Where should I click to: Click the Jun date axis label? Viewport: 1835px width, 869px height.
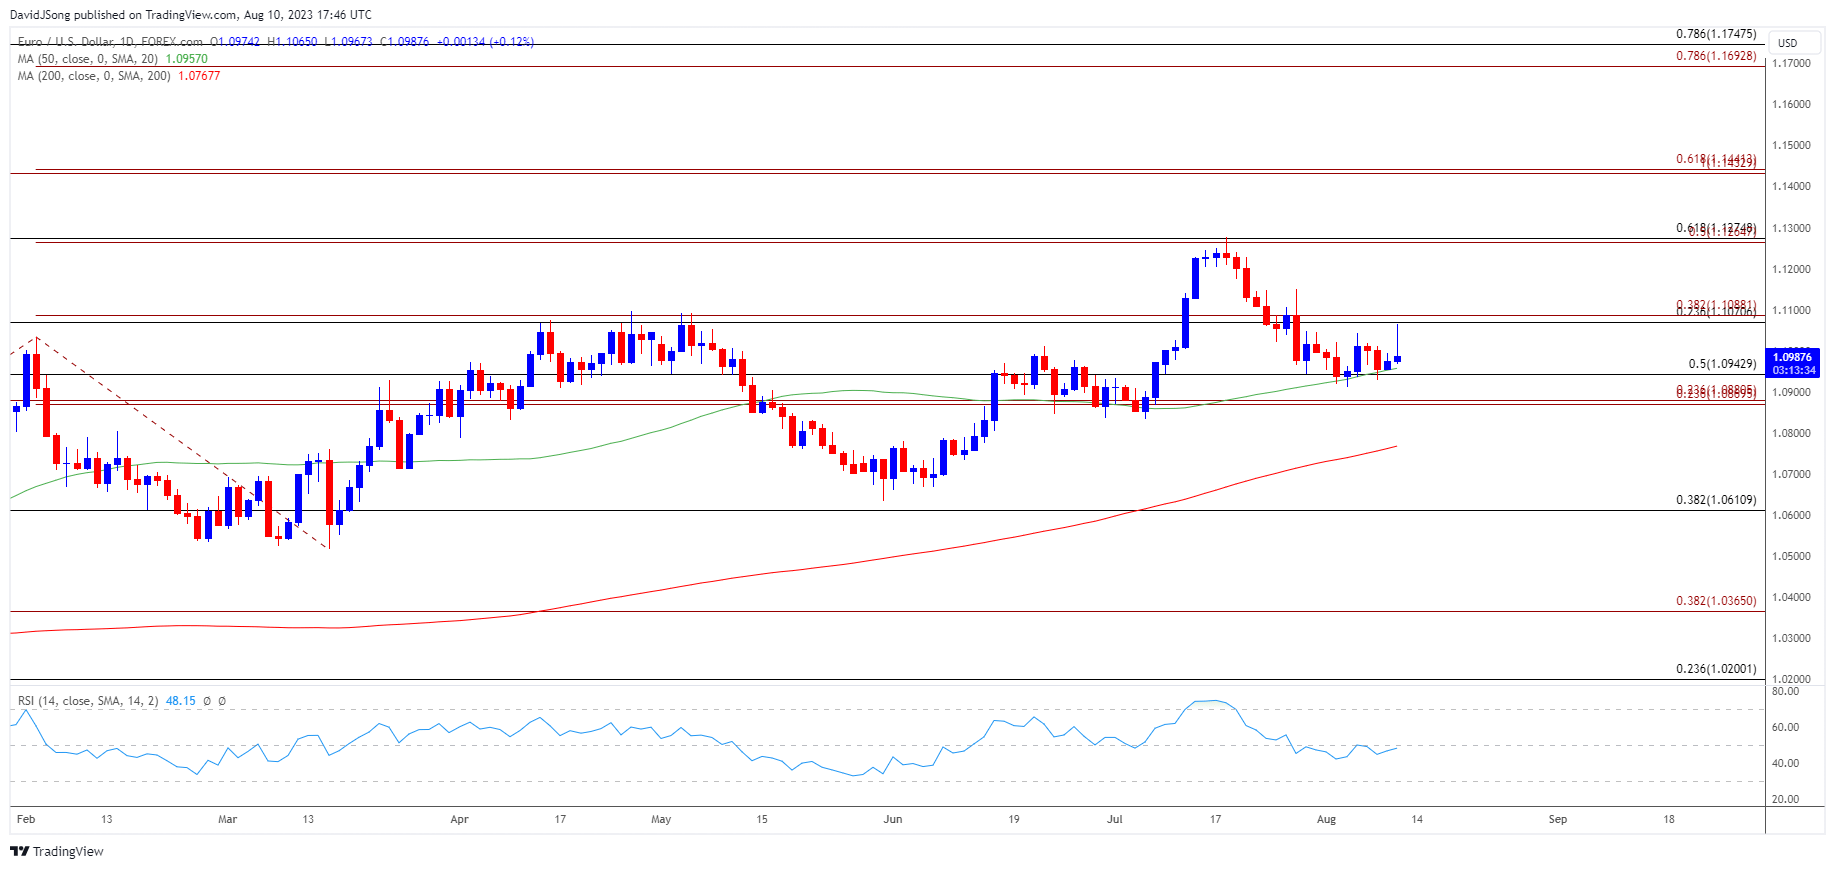[x=893, y=819]
